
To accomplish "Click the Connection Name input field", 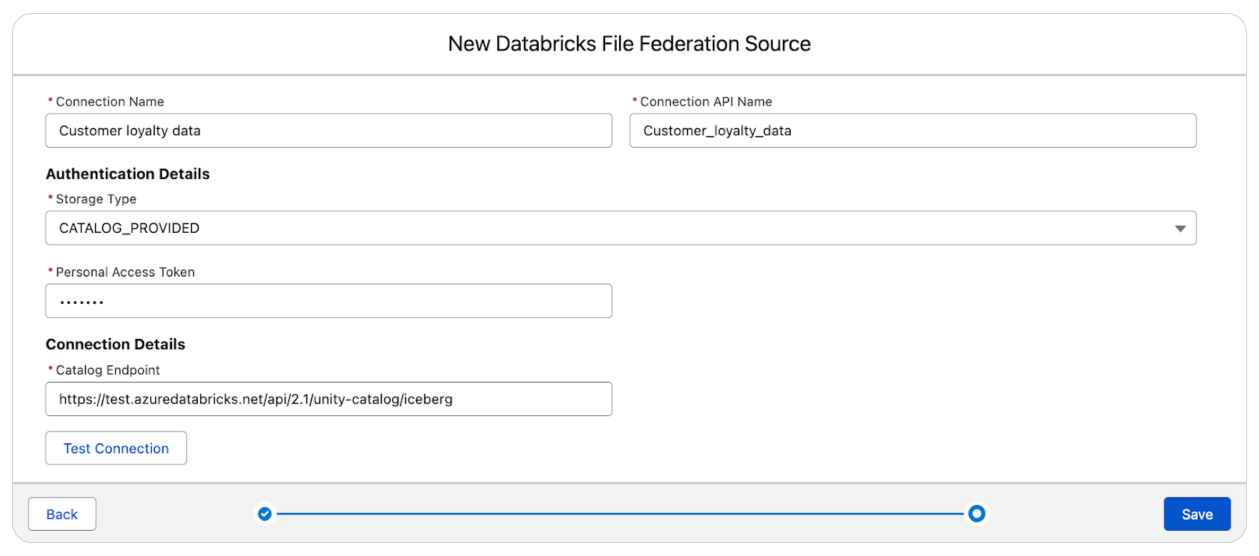I will (328, 131).
